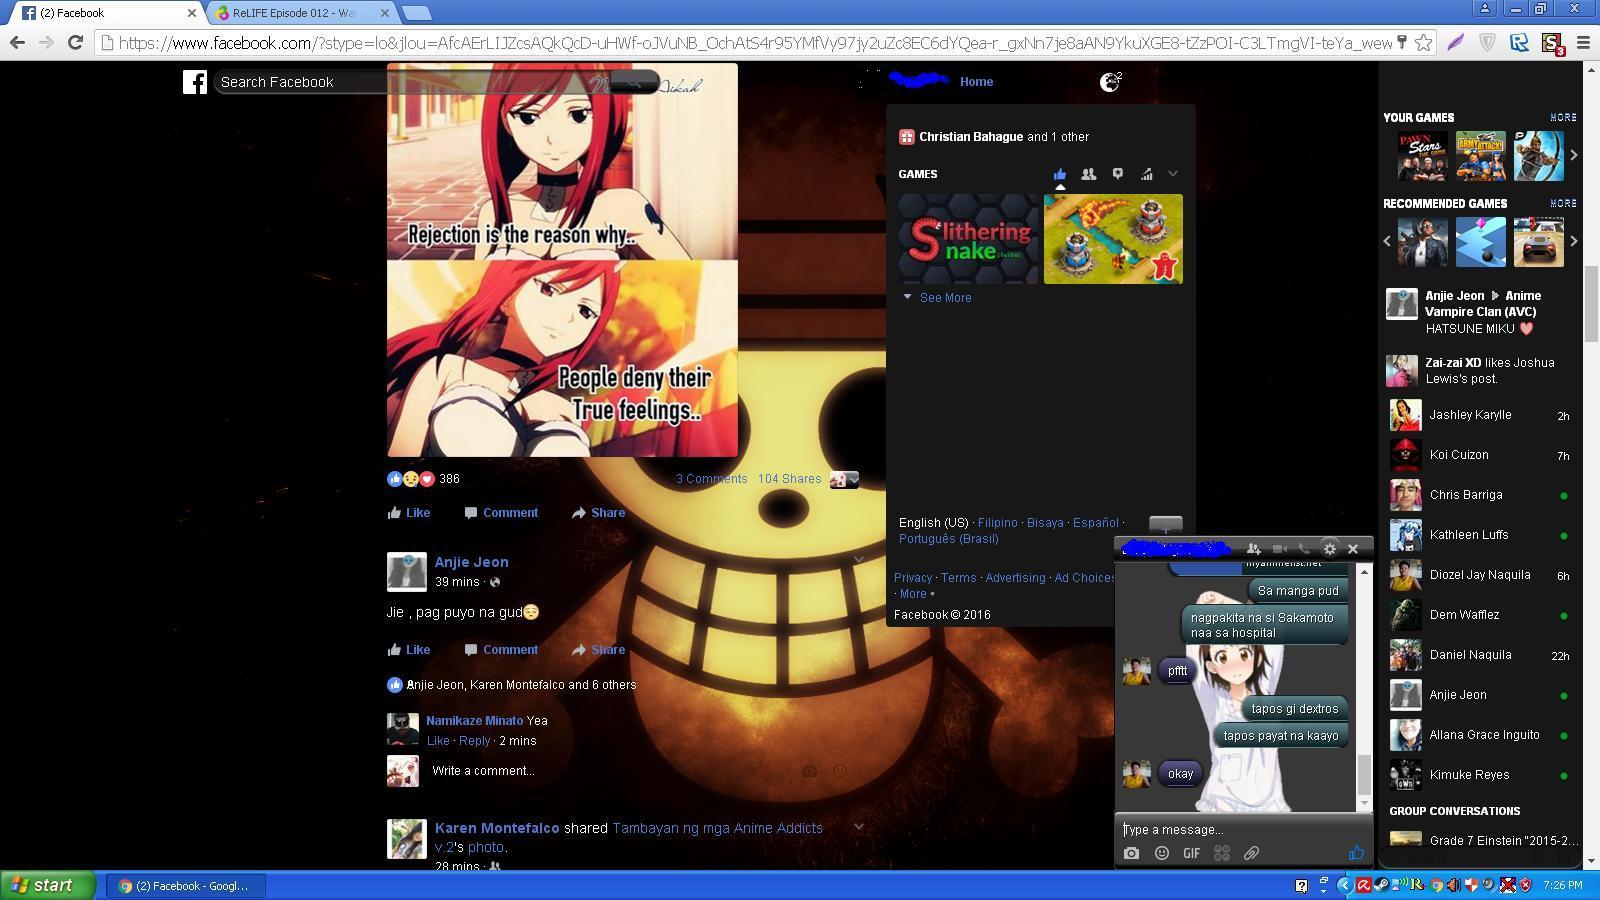
Task: Open the Windows Start menu
Action: (x=47, y=885)
